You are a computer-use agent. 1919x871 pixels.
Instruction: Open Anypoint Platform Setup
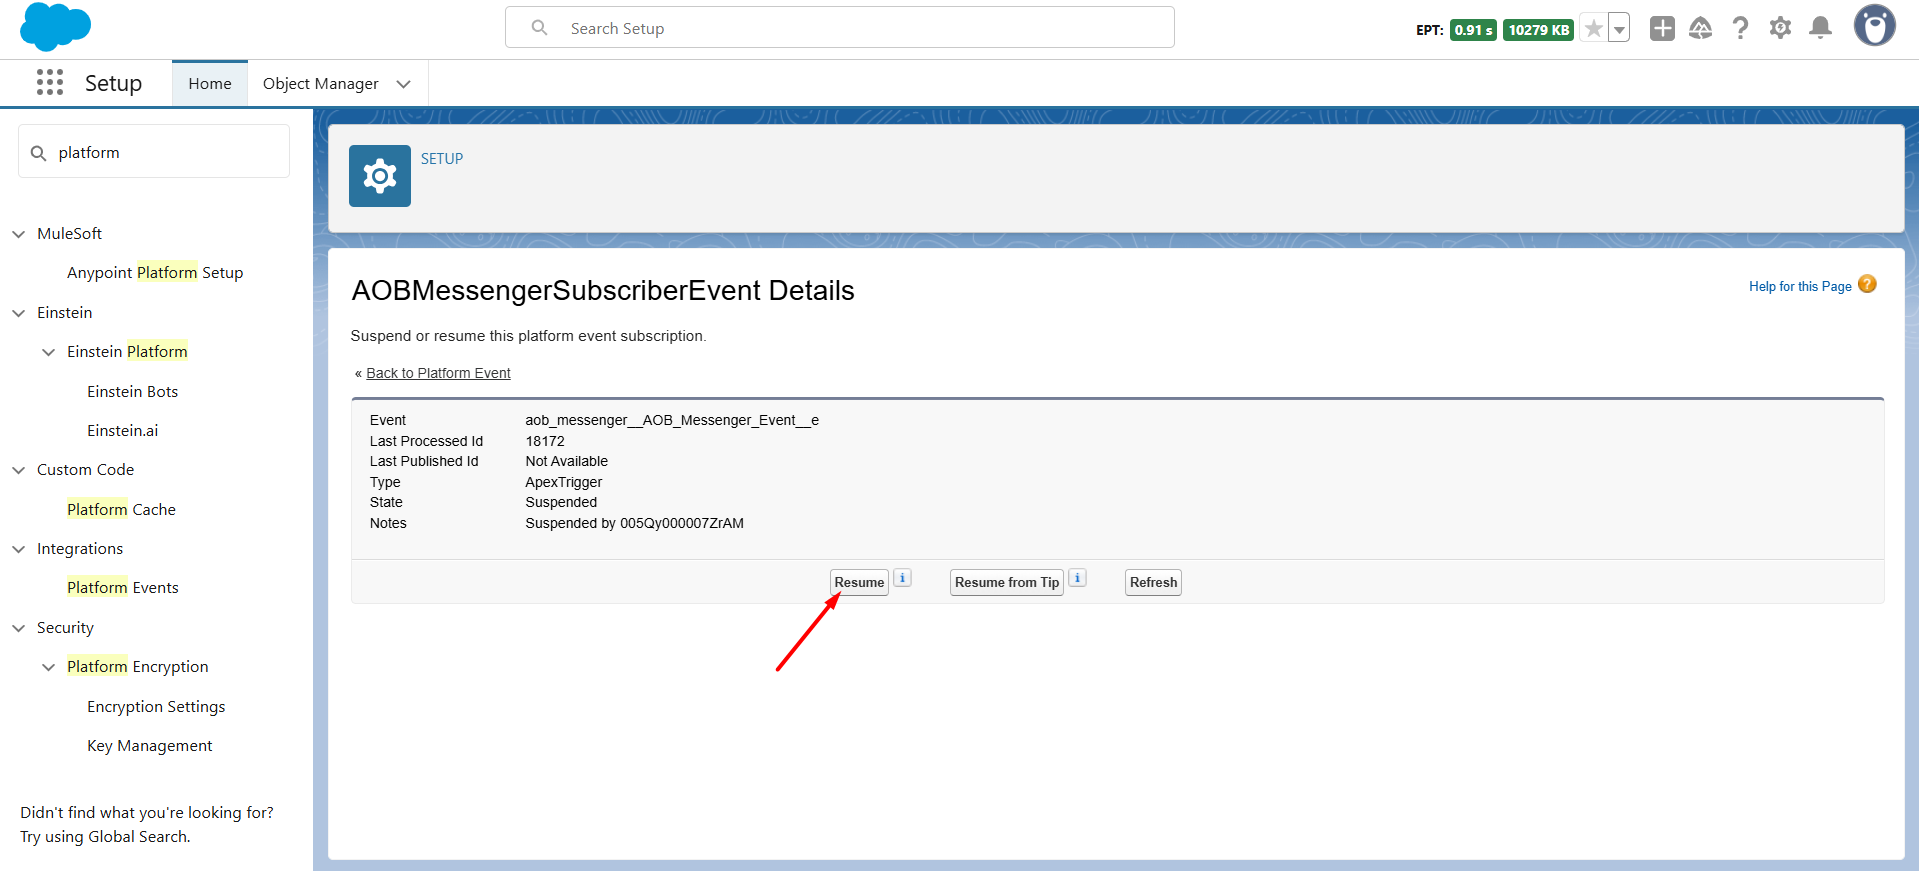(x=155, y=273)
